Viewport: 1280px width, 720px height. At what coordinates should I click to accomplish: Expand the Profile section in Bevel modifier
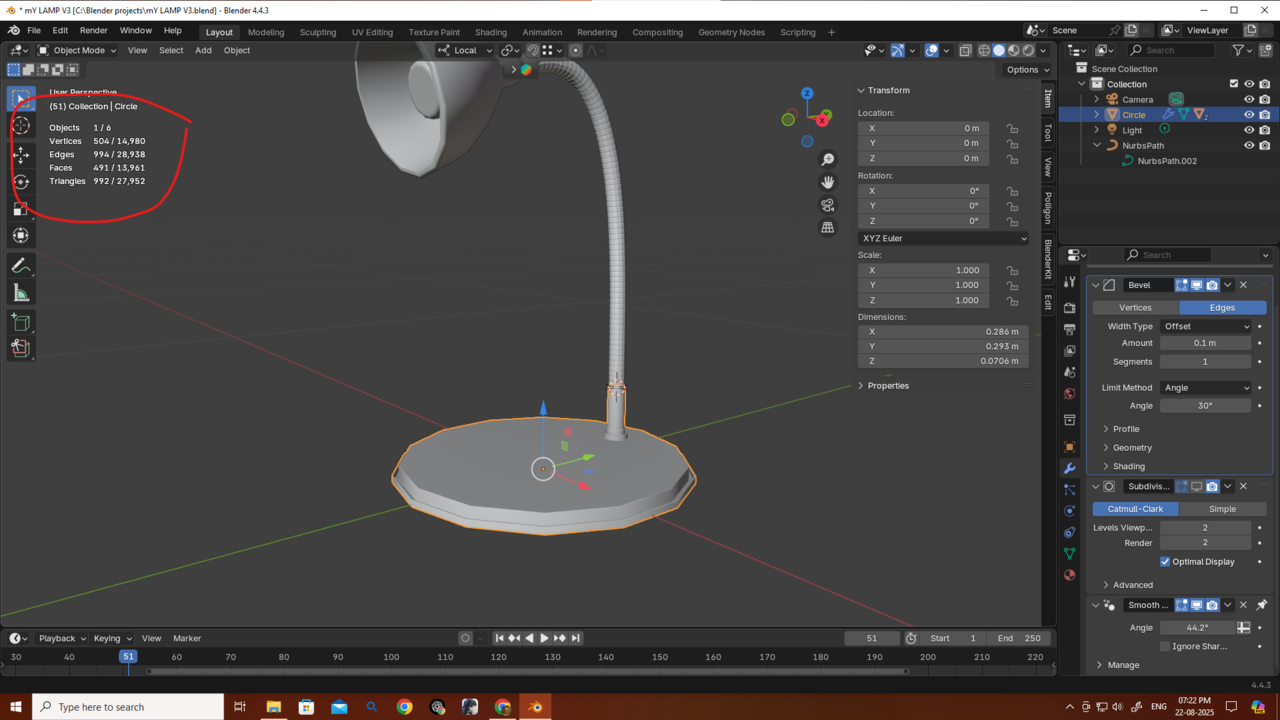pos(1126,429)
